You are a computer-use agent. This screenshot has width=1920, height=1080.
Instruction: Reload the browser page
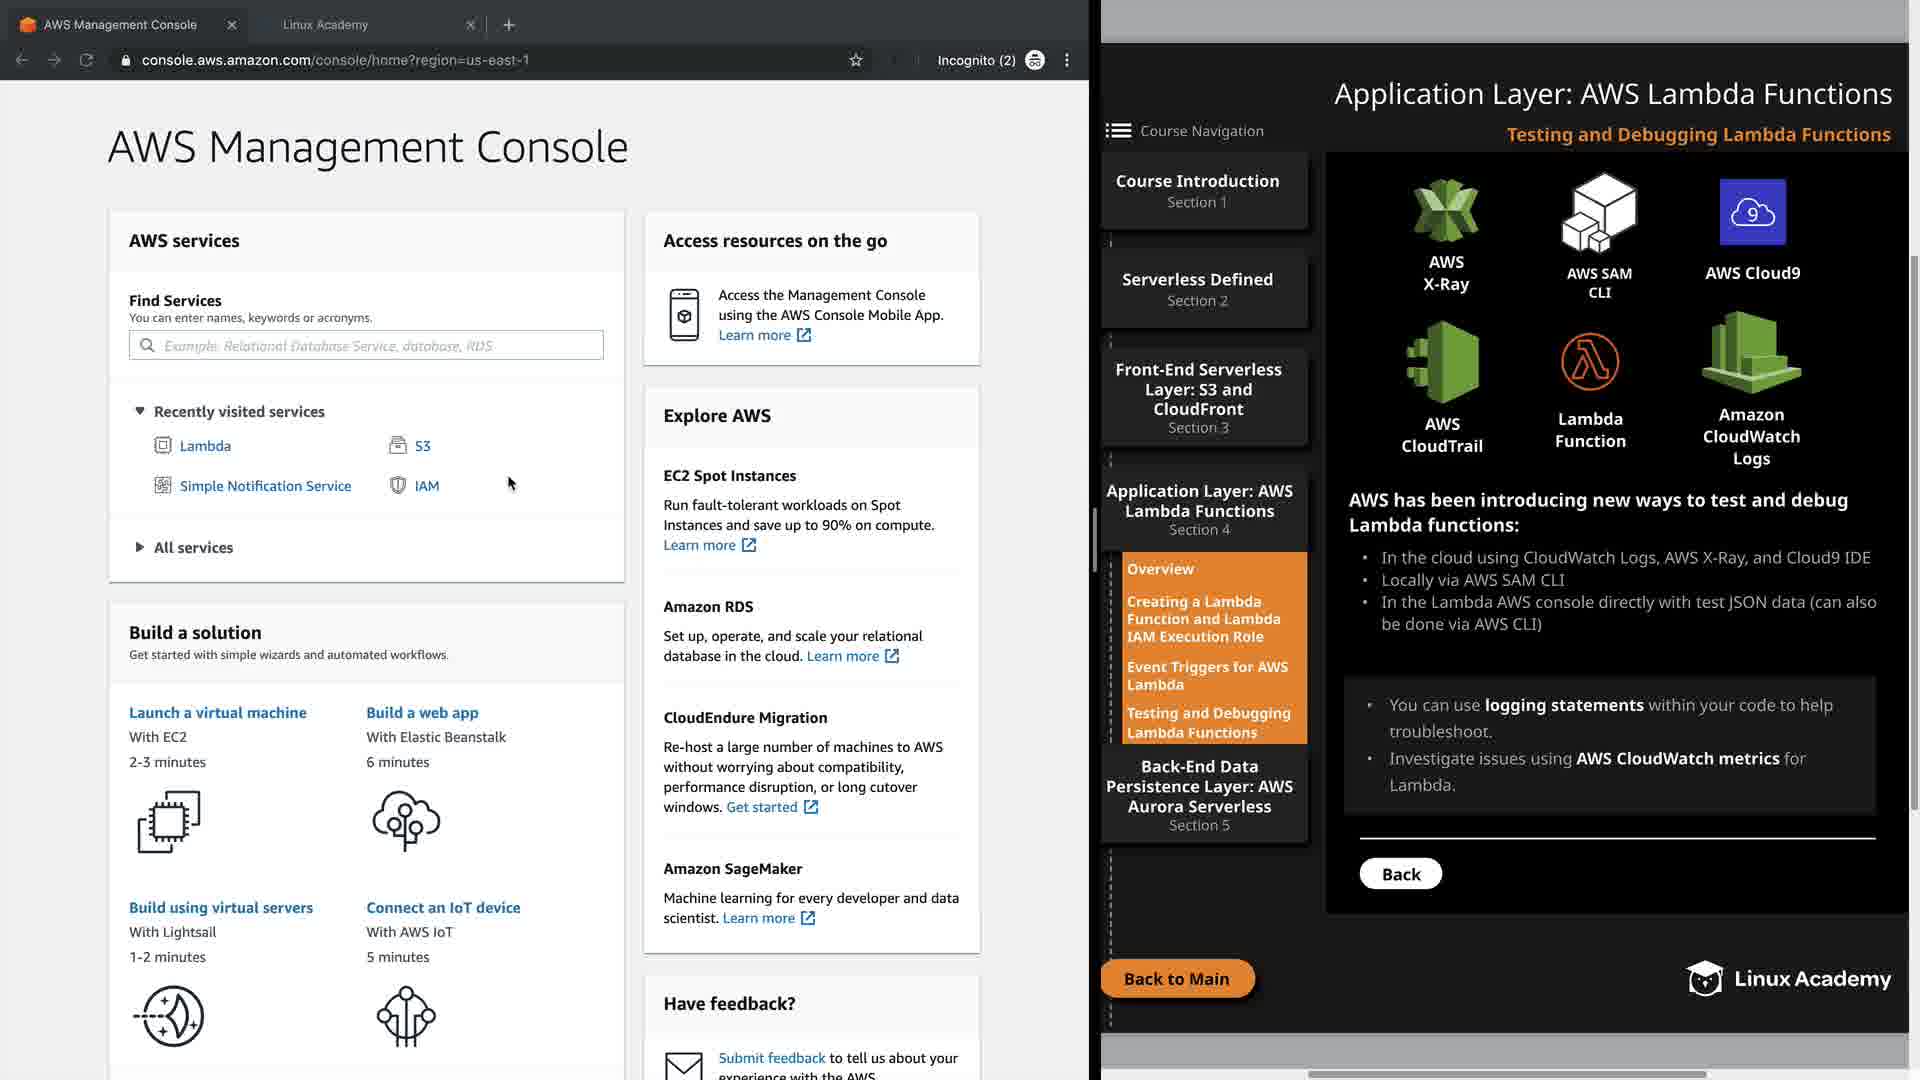pyautogui.click(x=87, y=60)
